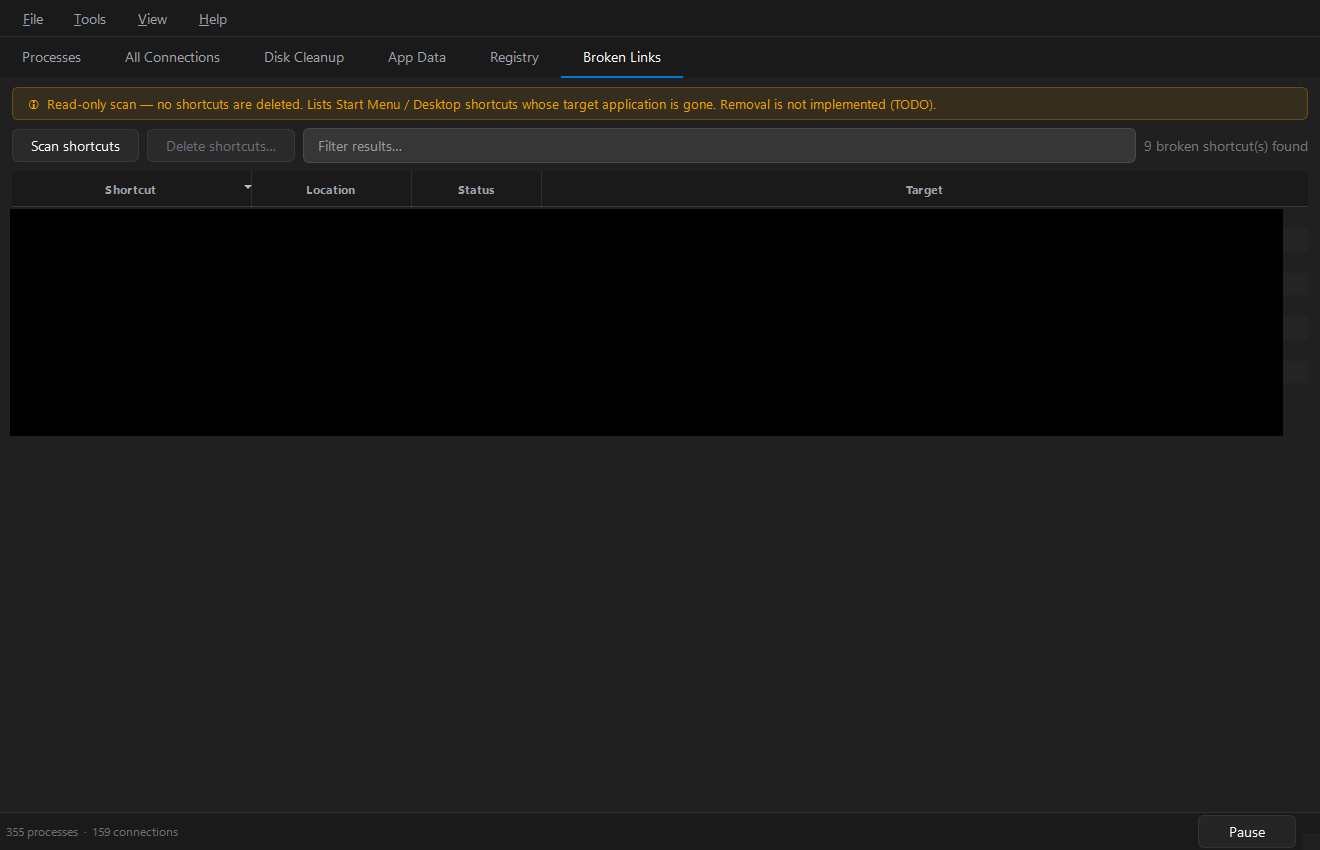Open the Help menu
Image resolution: width=1320 pixels, height=850 pixels.
click(x=213, y=19)
